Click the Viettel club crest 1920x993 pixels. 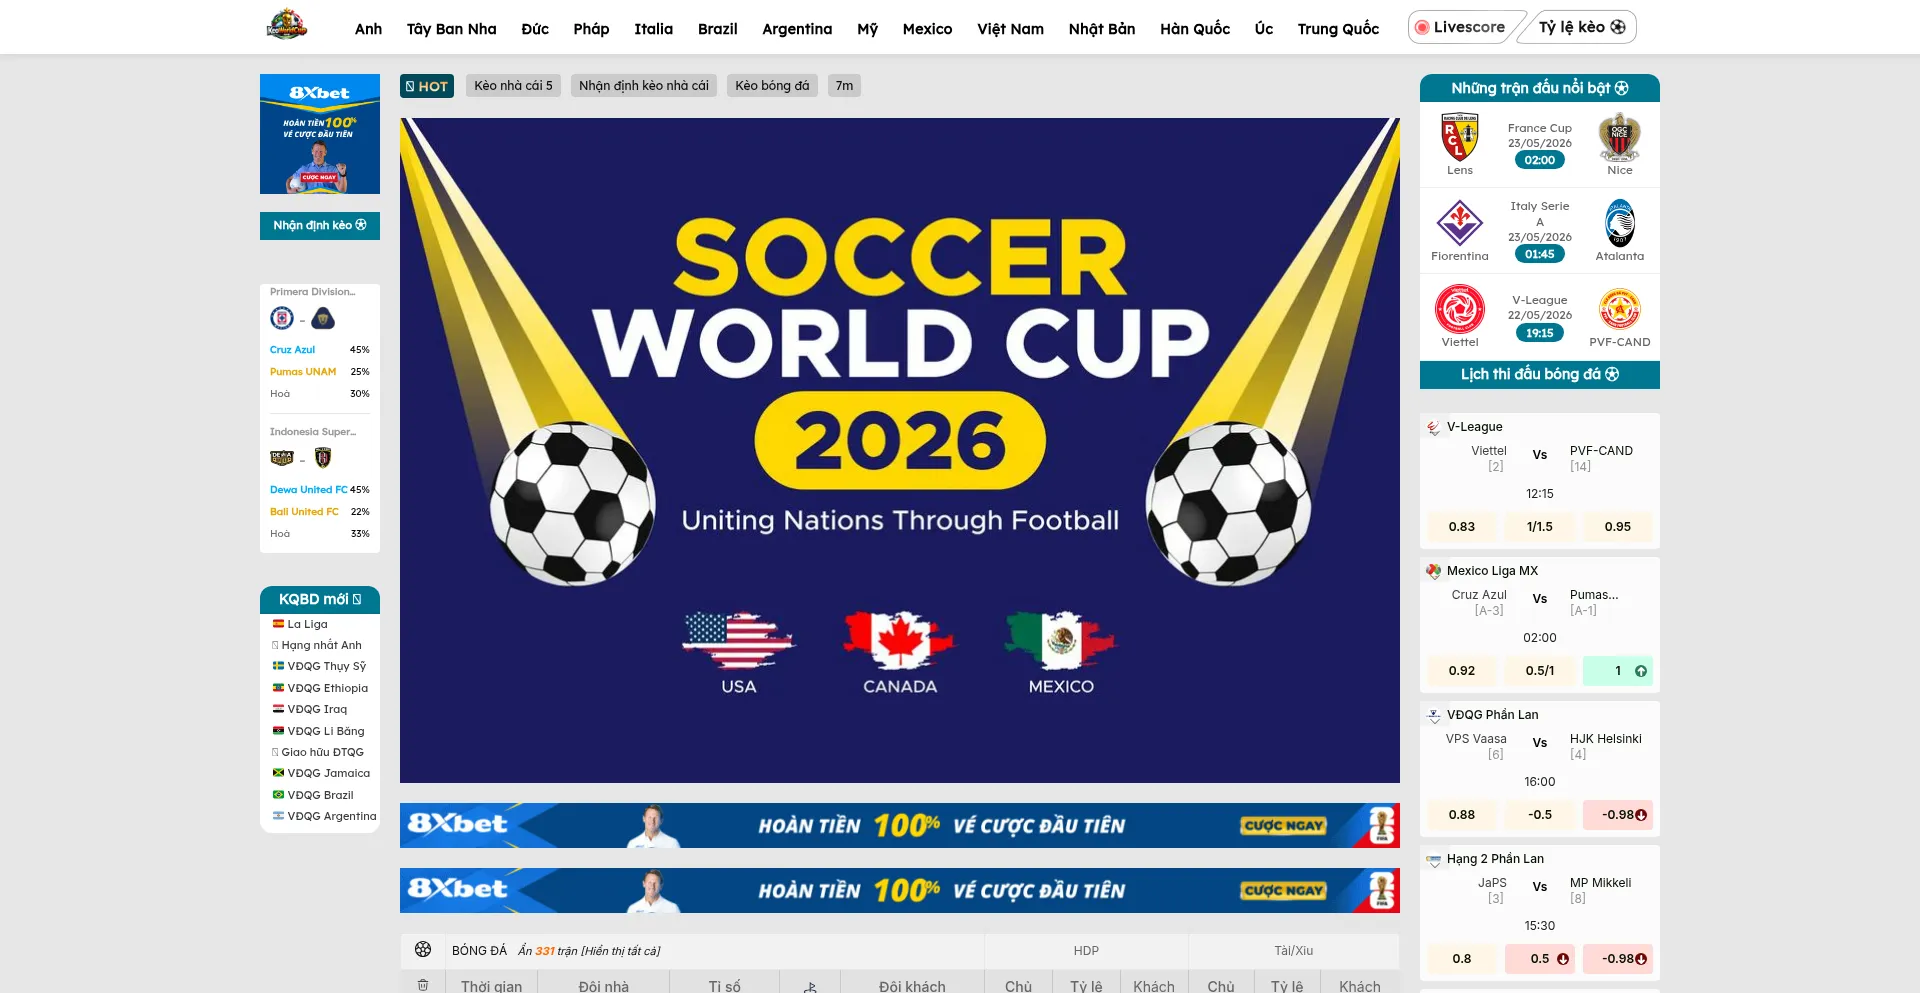pos(1460,309)
